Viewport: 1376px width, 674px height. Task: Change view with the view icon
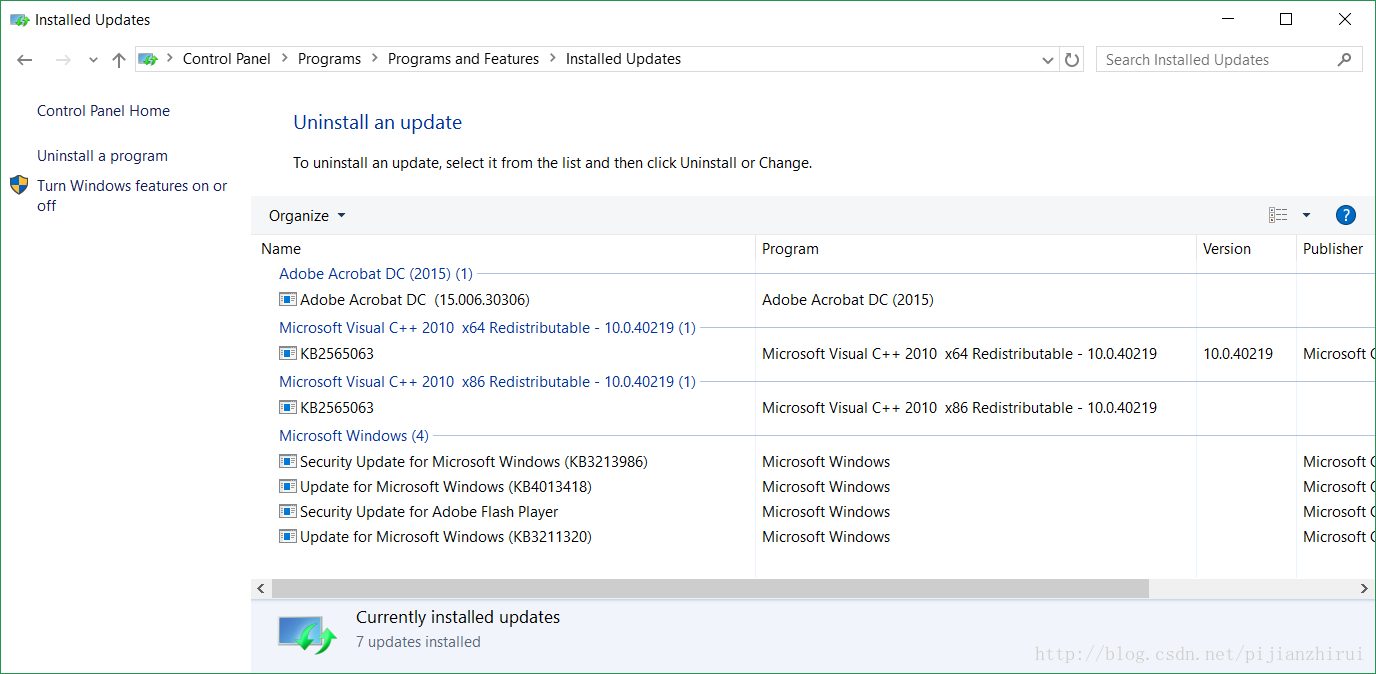pyautogui.click(x=1278, y=215)
